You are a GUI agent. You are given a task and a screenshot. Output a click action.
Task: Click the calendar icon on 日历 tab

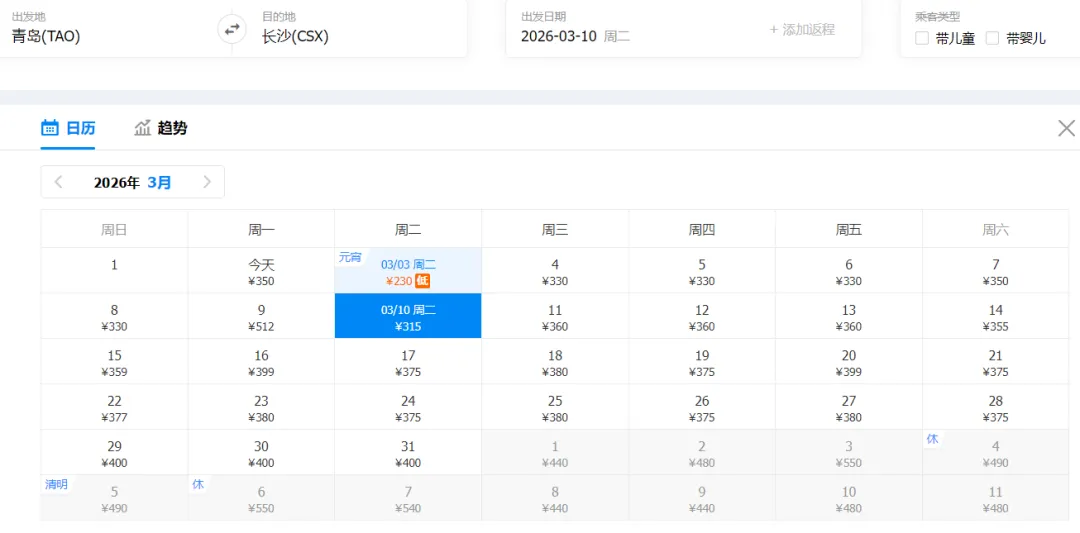(x=50, y=128)
